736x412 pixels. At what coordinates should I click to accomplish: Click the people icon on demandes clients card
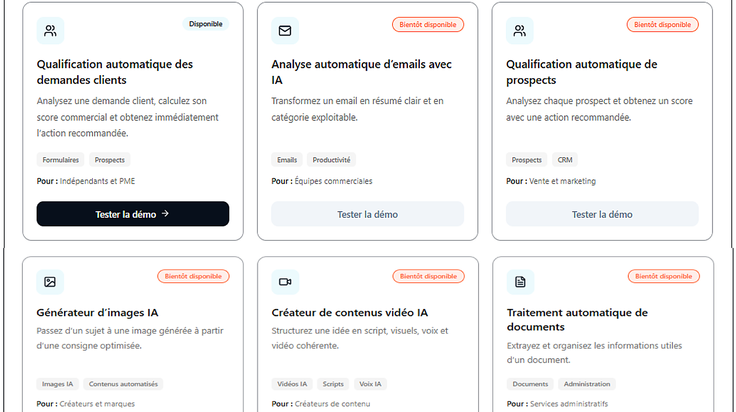click(x=50, y=31)
